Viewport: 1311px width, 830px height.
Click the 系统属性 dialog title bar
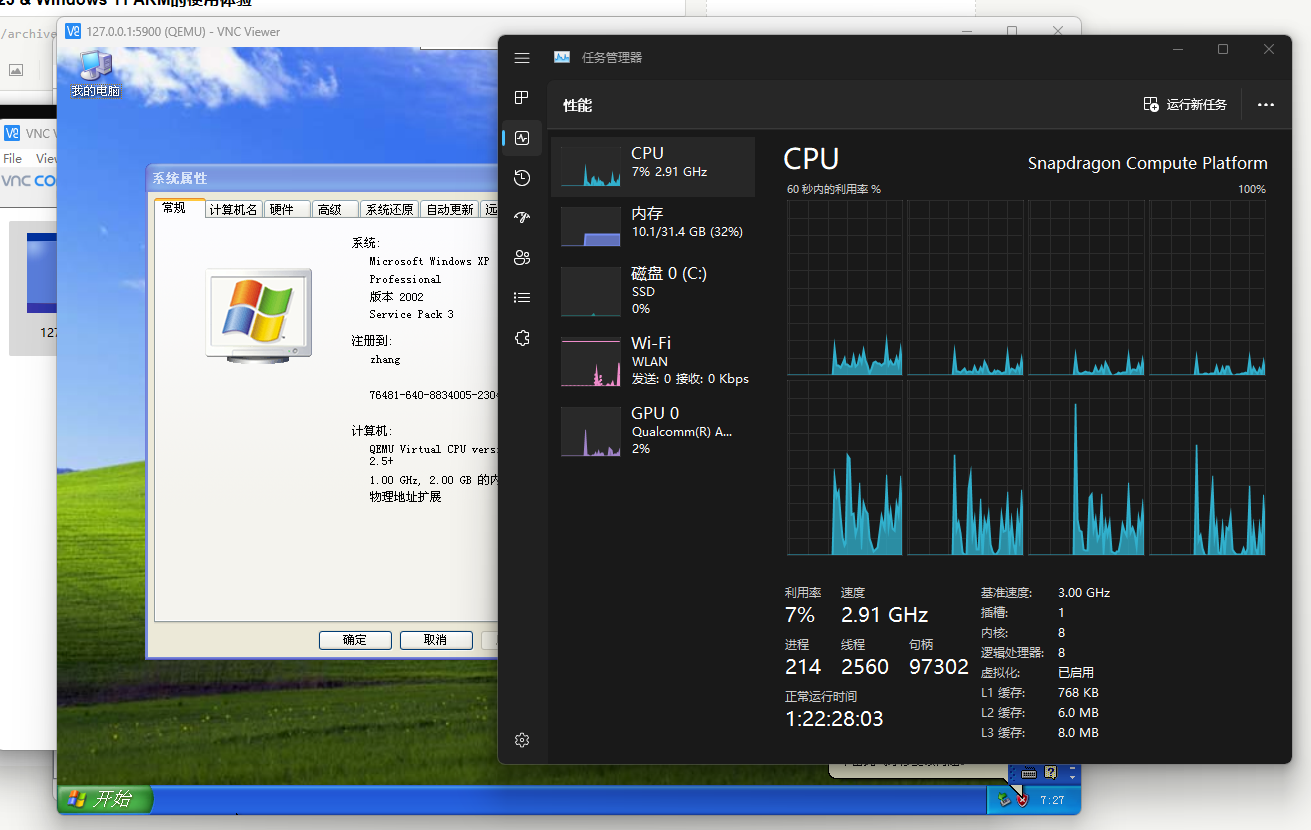click(322, 178)
